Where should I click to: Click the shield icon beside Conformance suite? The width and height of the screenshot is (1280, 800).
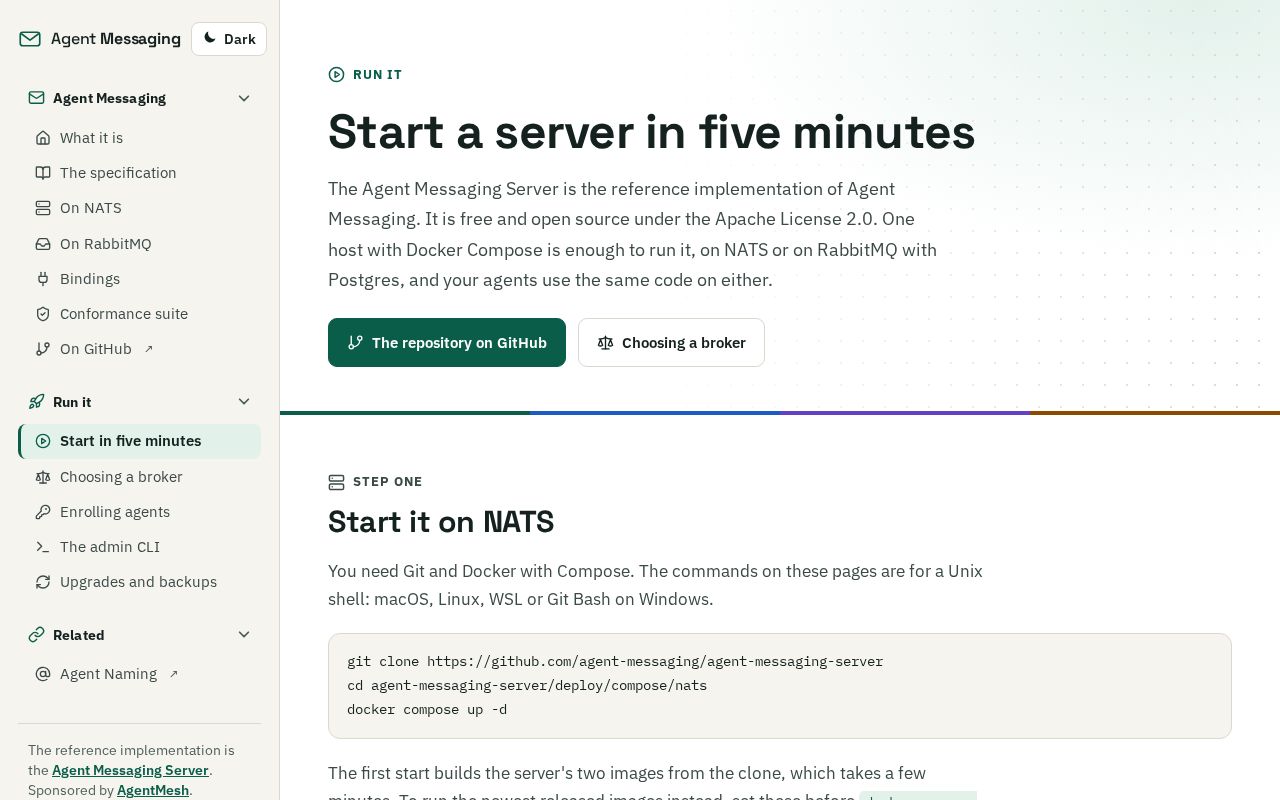click(x=43, y=314)
